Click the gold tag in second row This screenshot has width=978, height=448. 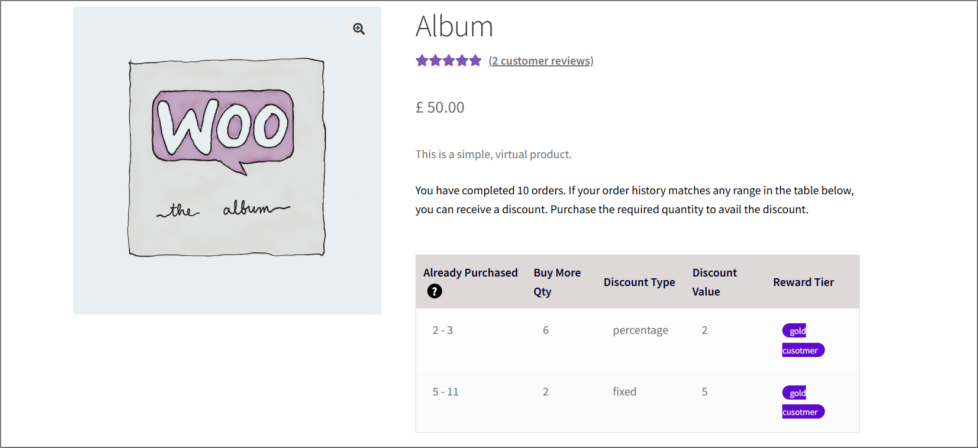[794, 393]
